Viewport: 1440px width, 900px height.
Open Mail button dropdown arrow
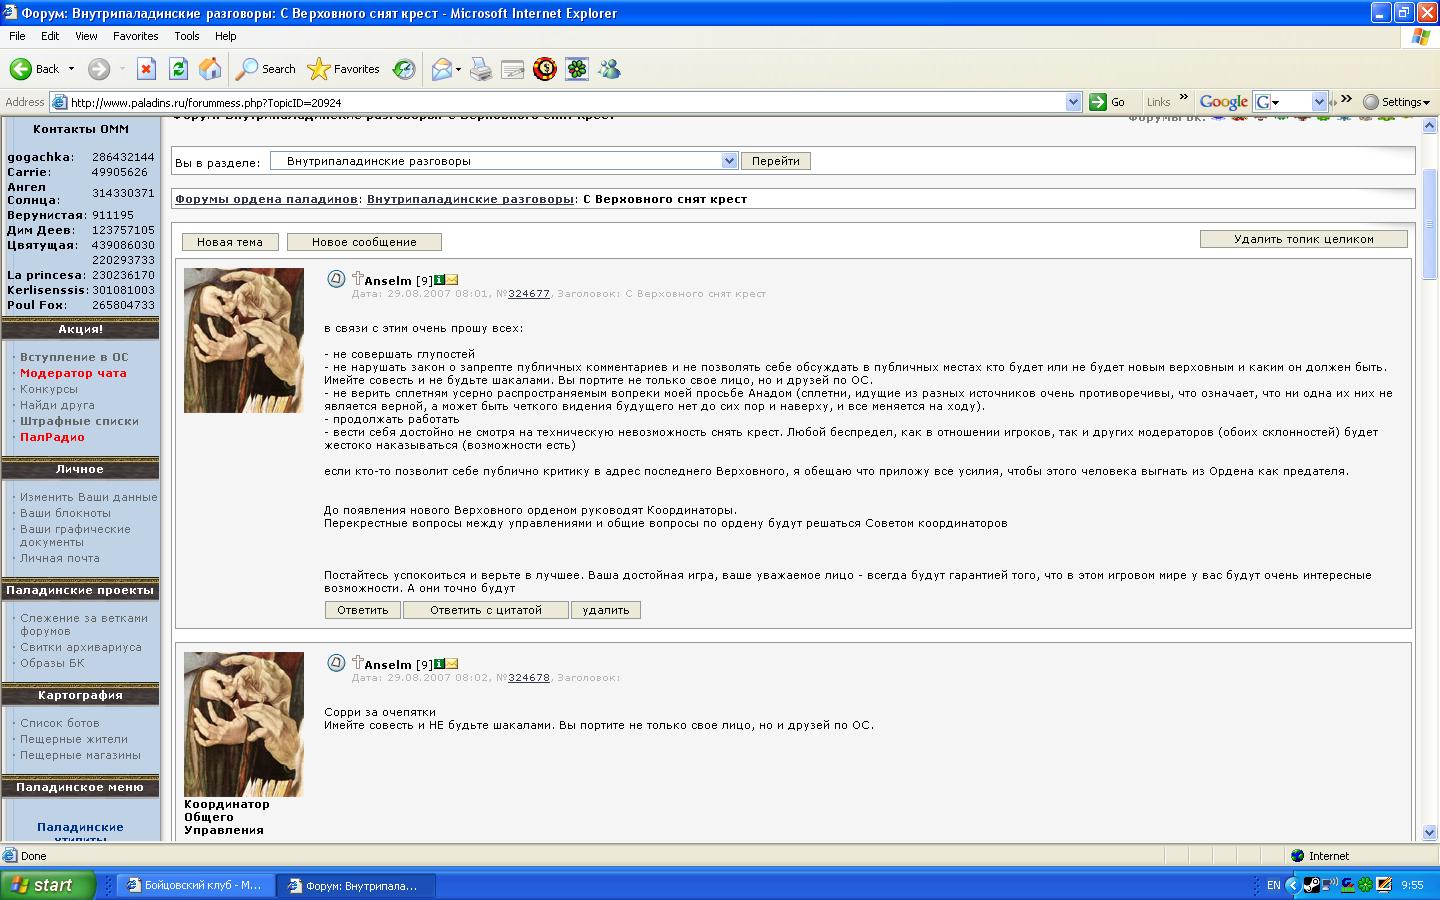point(458,69)
